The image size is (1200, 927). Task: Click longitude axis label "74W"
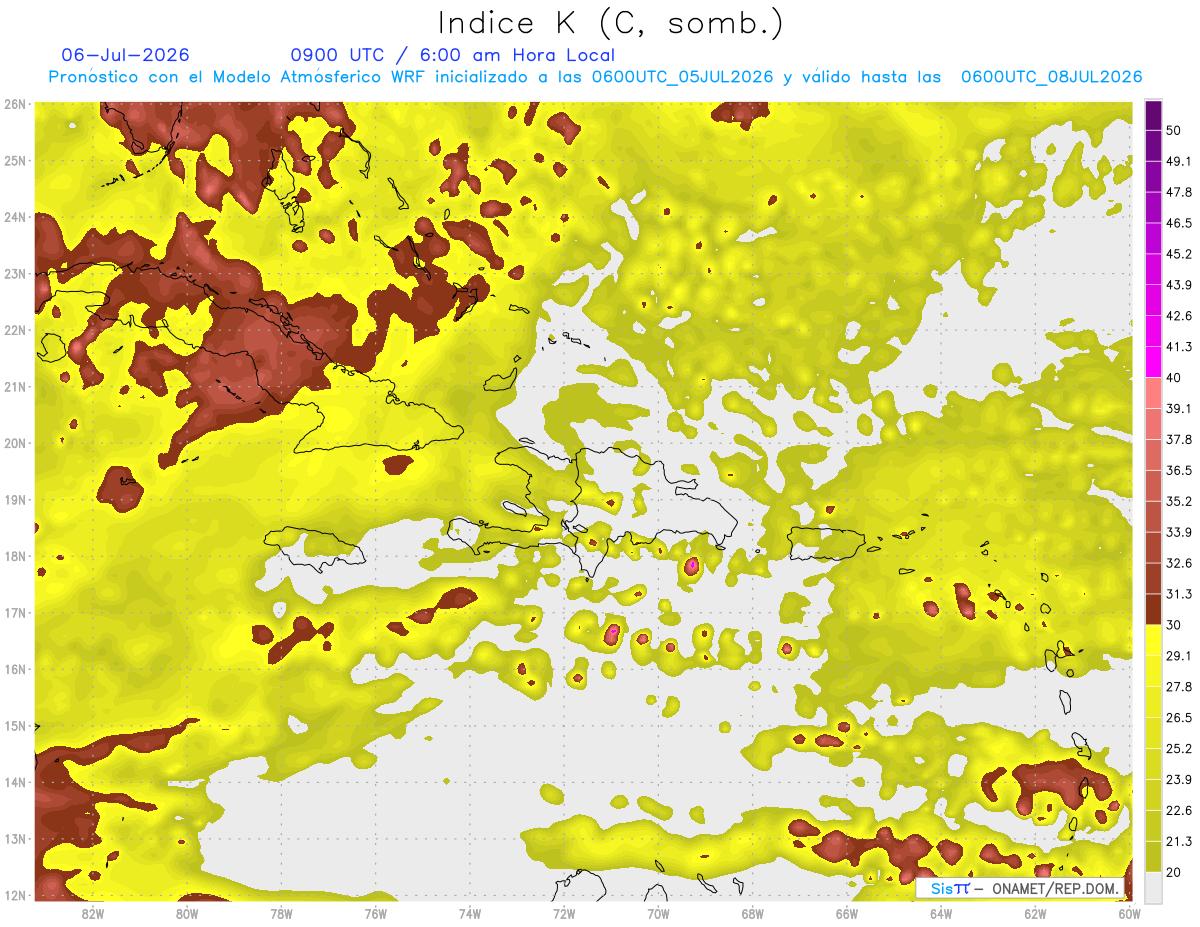pyautogui.click(x=470, y=913)
